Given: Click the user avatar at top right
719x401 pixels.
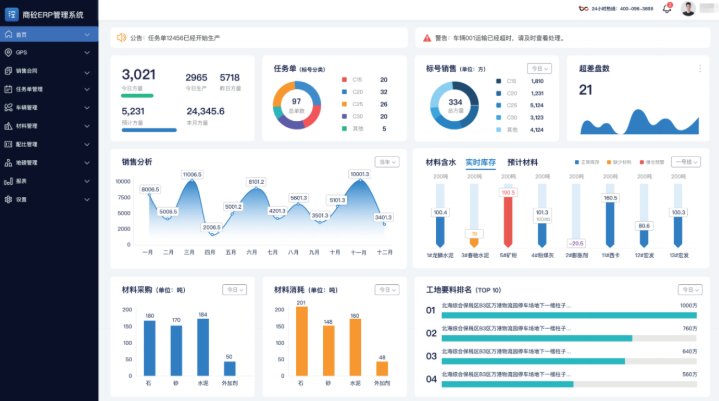Looking at the screenshot, I should (x=688, y=9).
